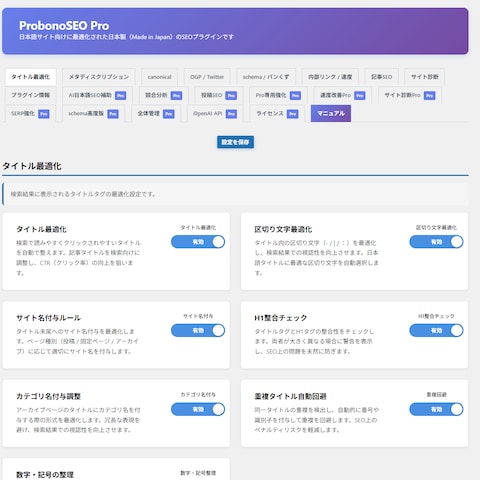The height and width of the screenshot is (480, 480).
Task: Click the 数字・記号の整理 card heading
Action: (45, 475)
